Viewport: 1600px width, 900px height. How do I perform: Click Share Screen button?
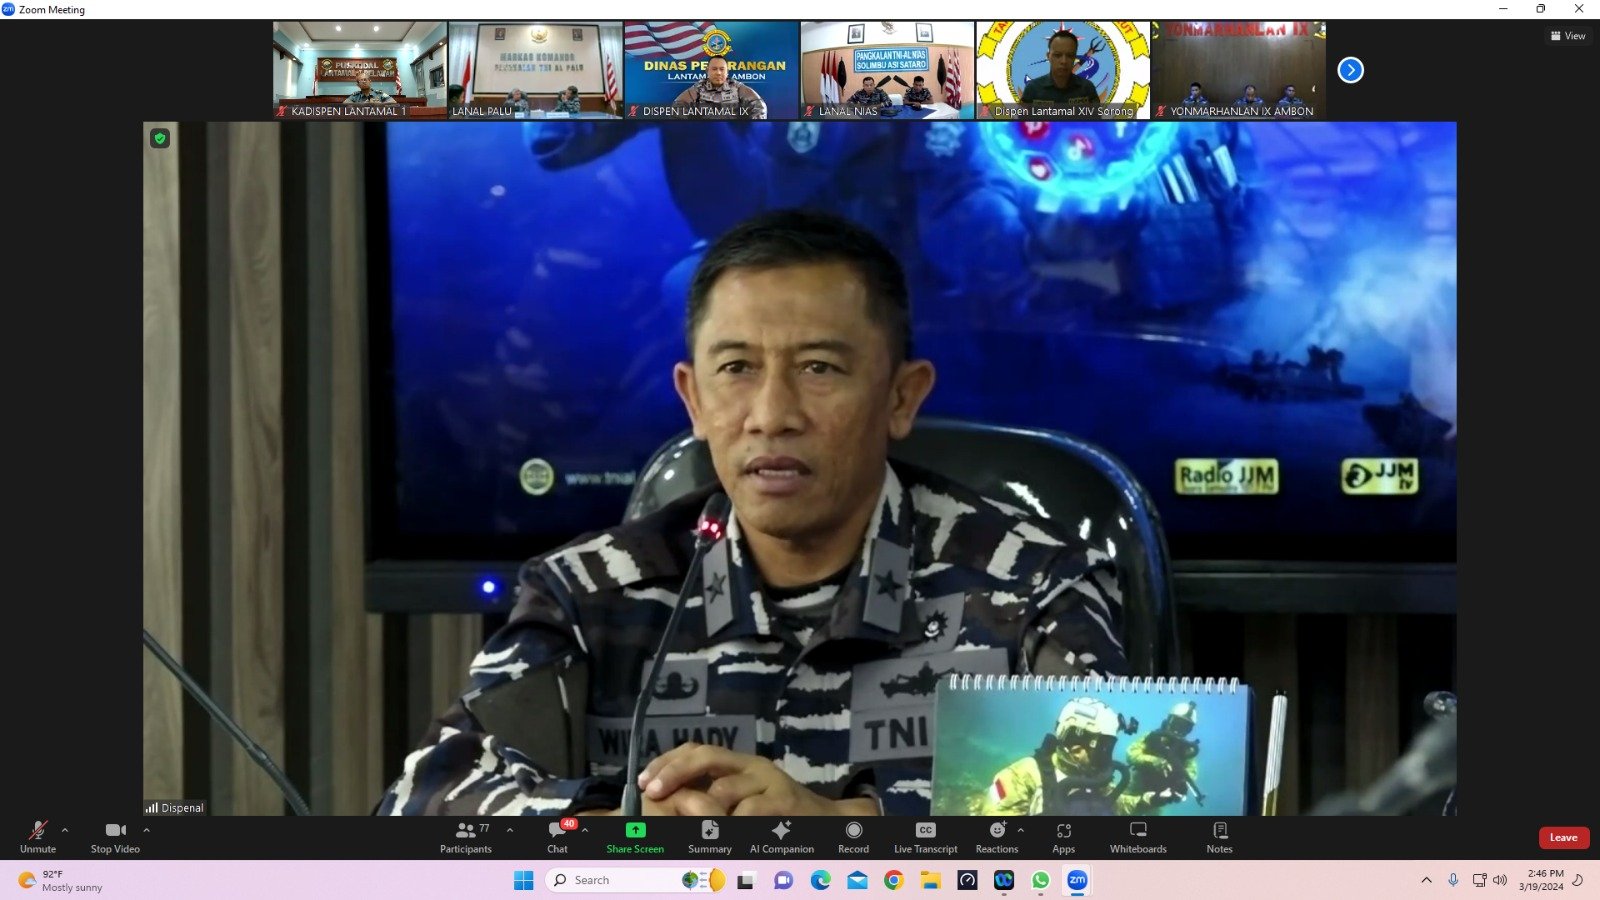(x=635, y=837)
